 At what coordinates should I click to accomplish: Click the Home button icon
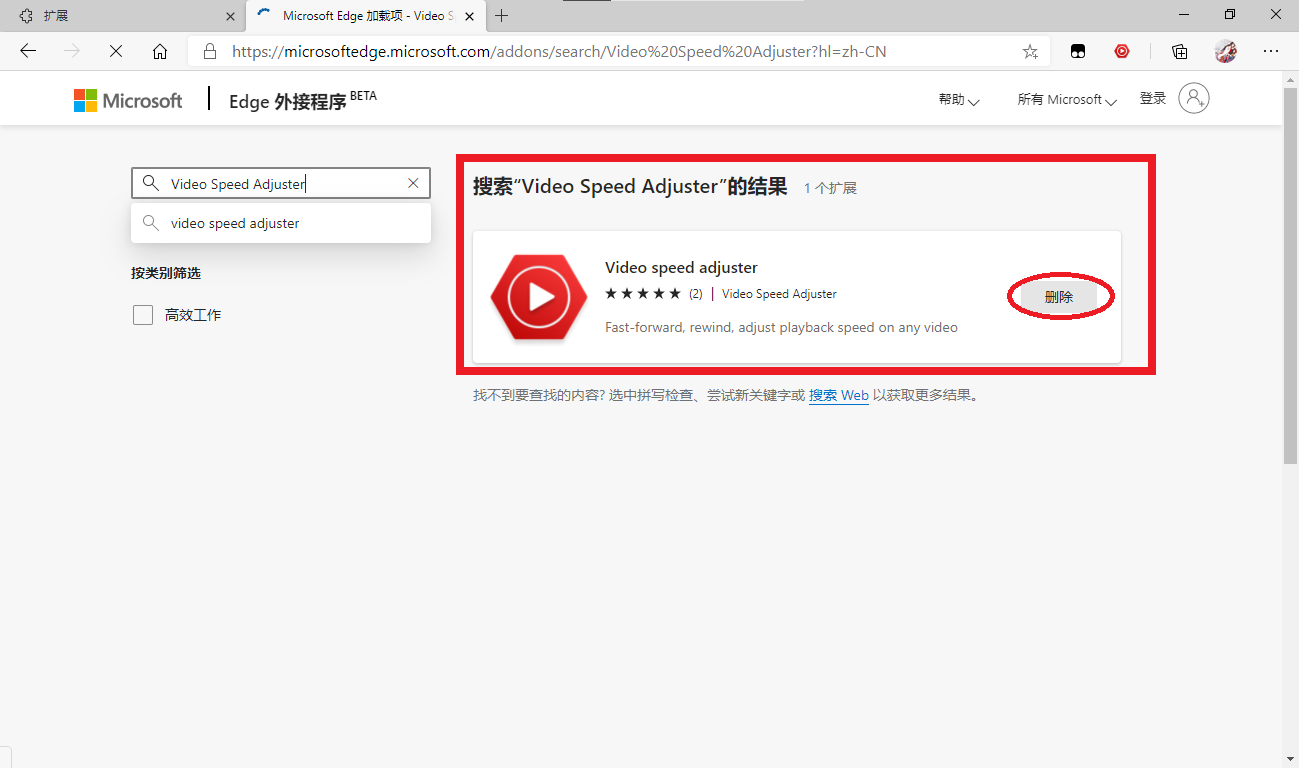(x=160, y=51)
